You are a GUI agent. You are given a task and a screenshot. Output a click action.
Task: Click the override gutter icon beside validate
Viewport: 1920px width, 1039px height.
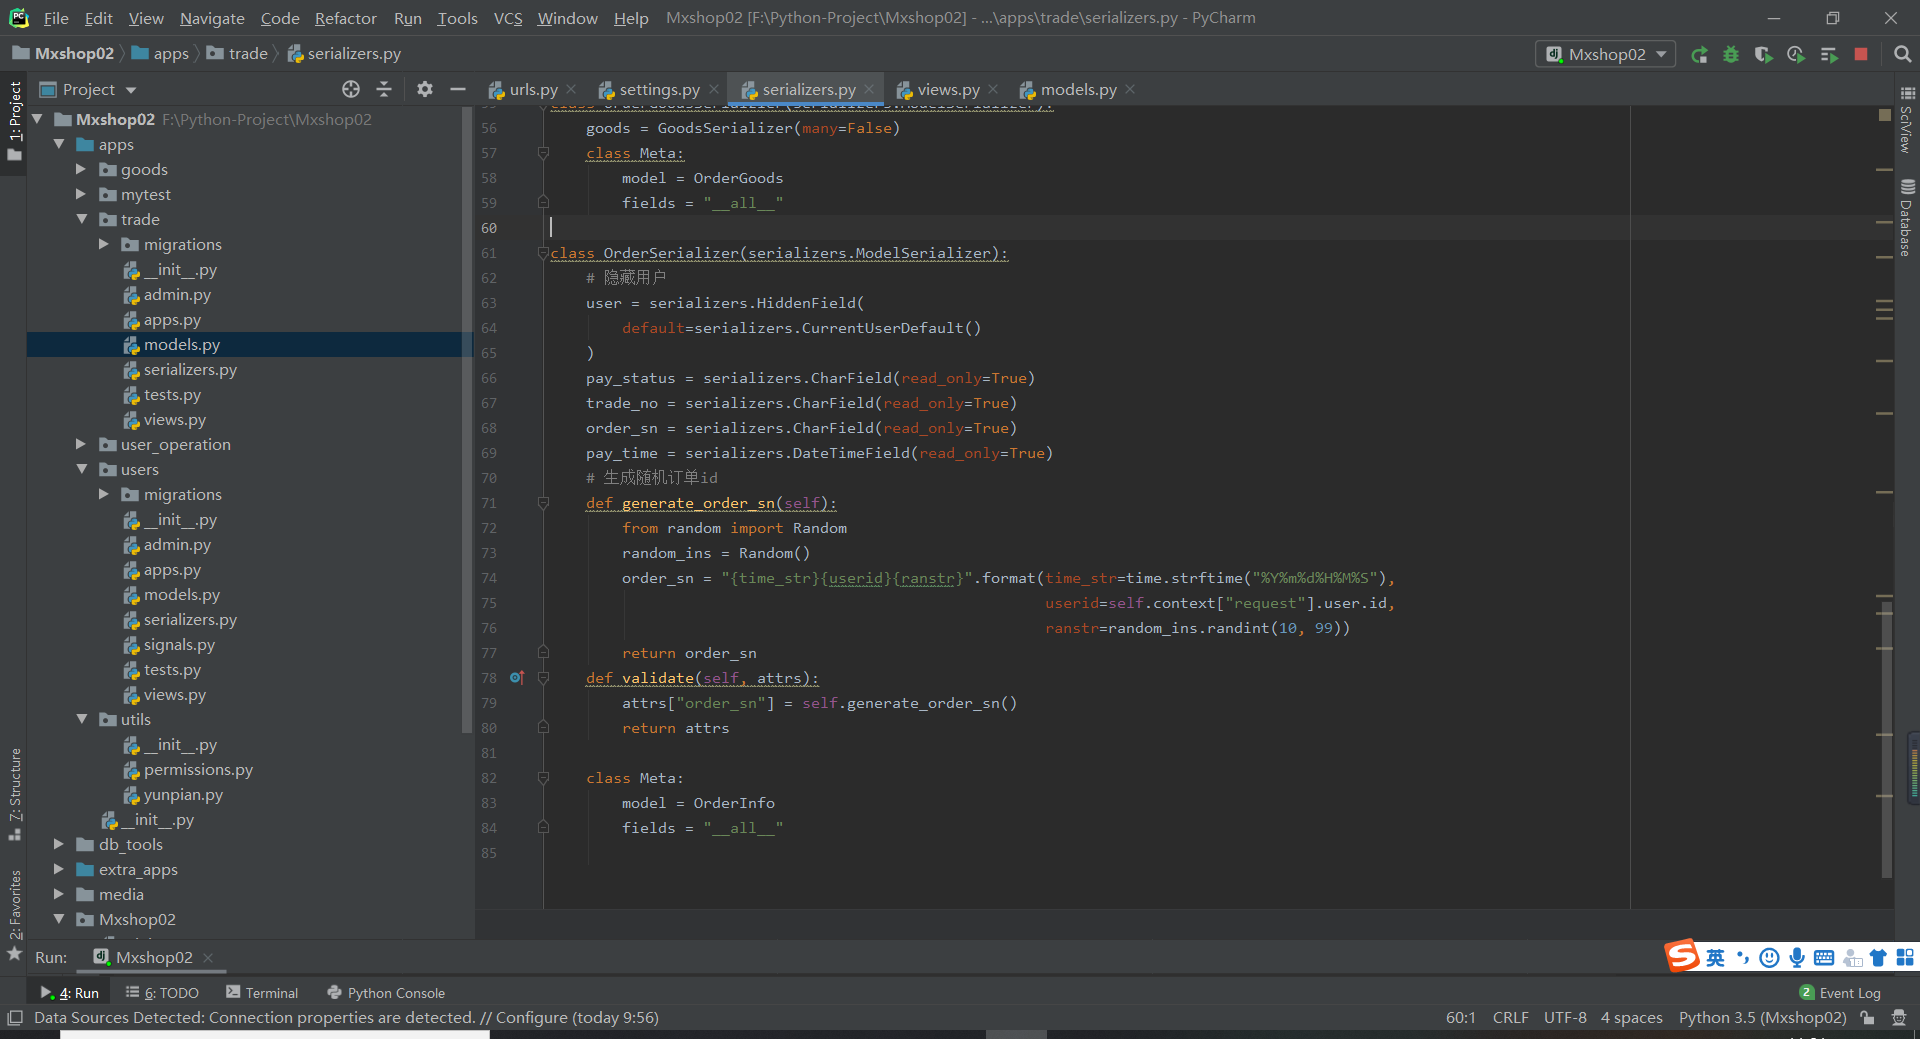point(516,678)
